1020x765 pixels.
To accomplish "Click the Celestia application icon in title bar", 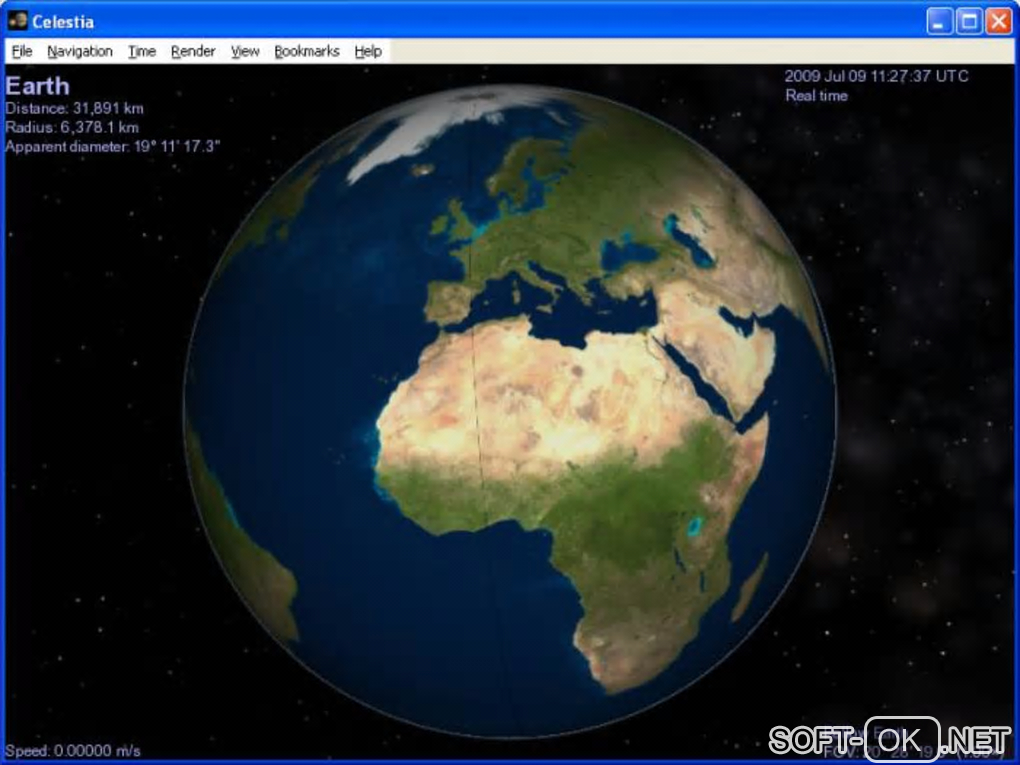I will click(x=18, y=21).
